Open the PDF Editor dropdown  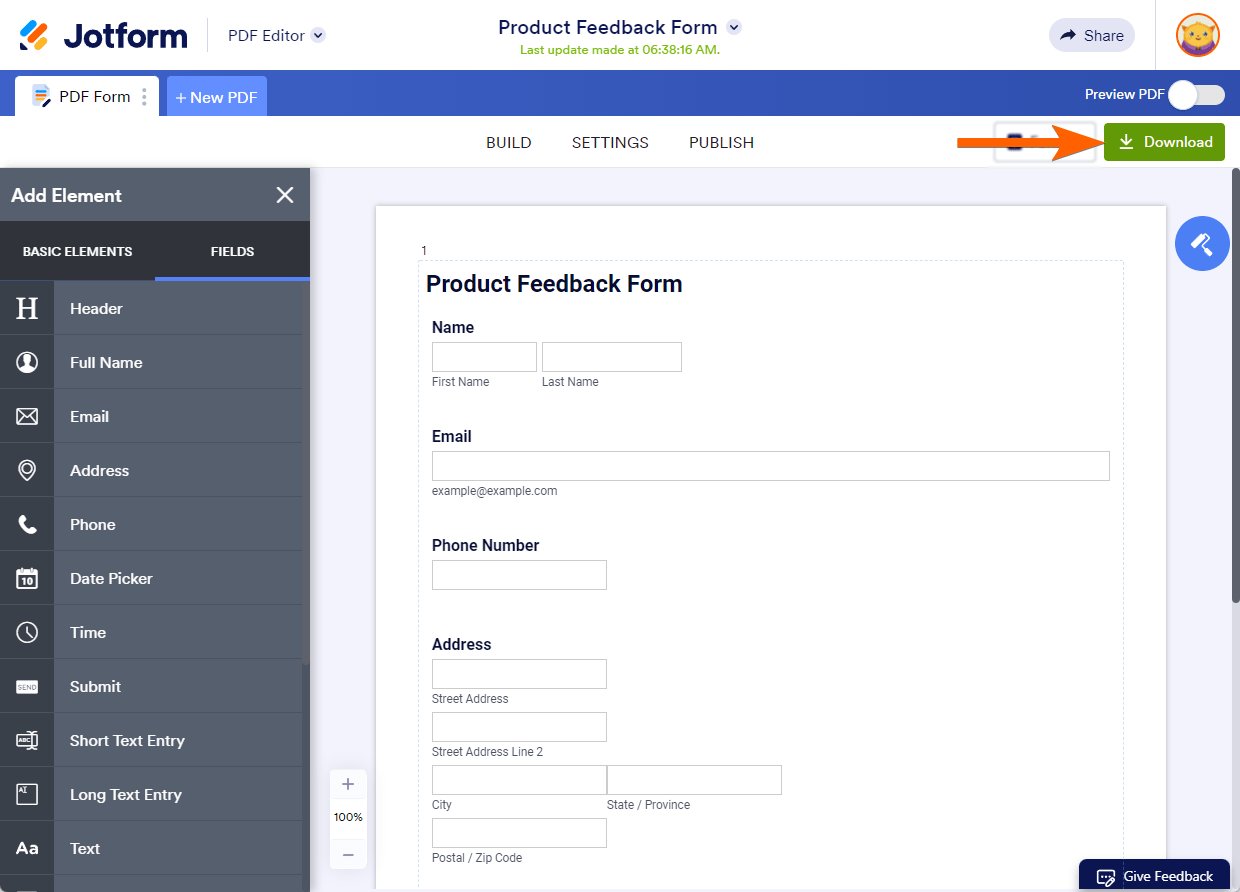coord(318,36)
